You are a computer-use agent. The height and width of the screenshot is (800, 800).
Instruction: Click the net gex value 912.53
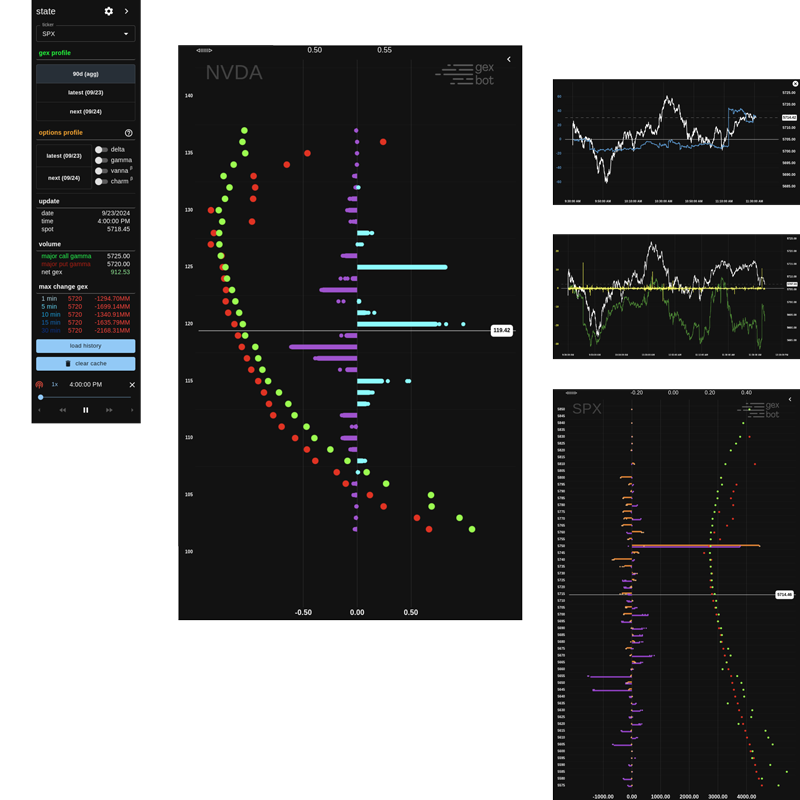120,272
